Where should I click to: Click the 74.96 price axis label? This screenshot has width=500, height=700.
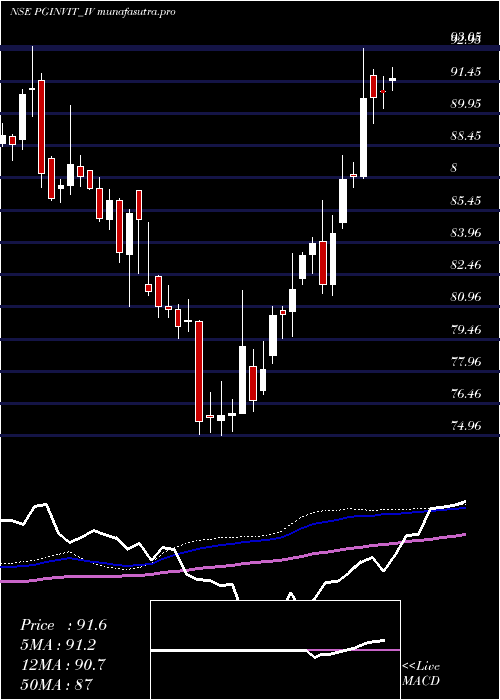pyautogui.click(x=466, y=426)
